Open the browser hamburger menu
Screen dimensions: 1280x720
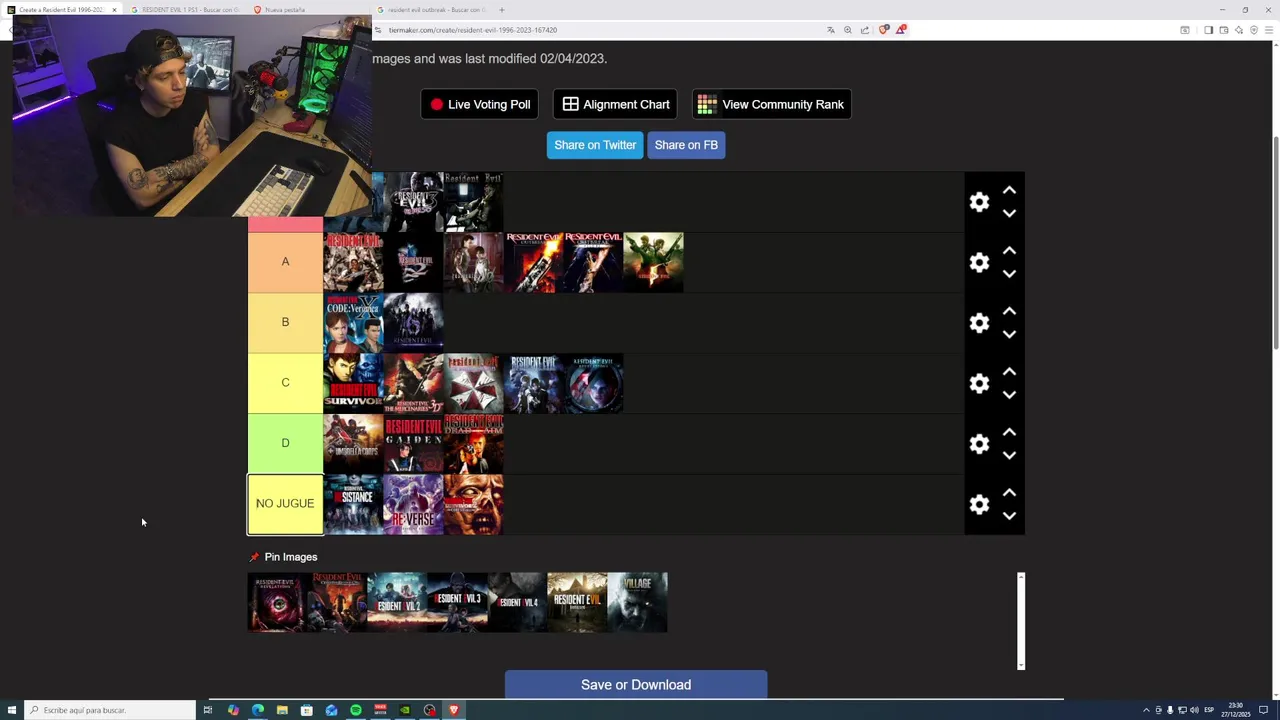tap(1270, 30)
